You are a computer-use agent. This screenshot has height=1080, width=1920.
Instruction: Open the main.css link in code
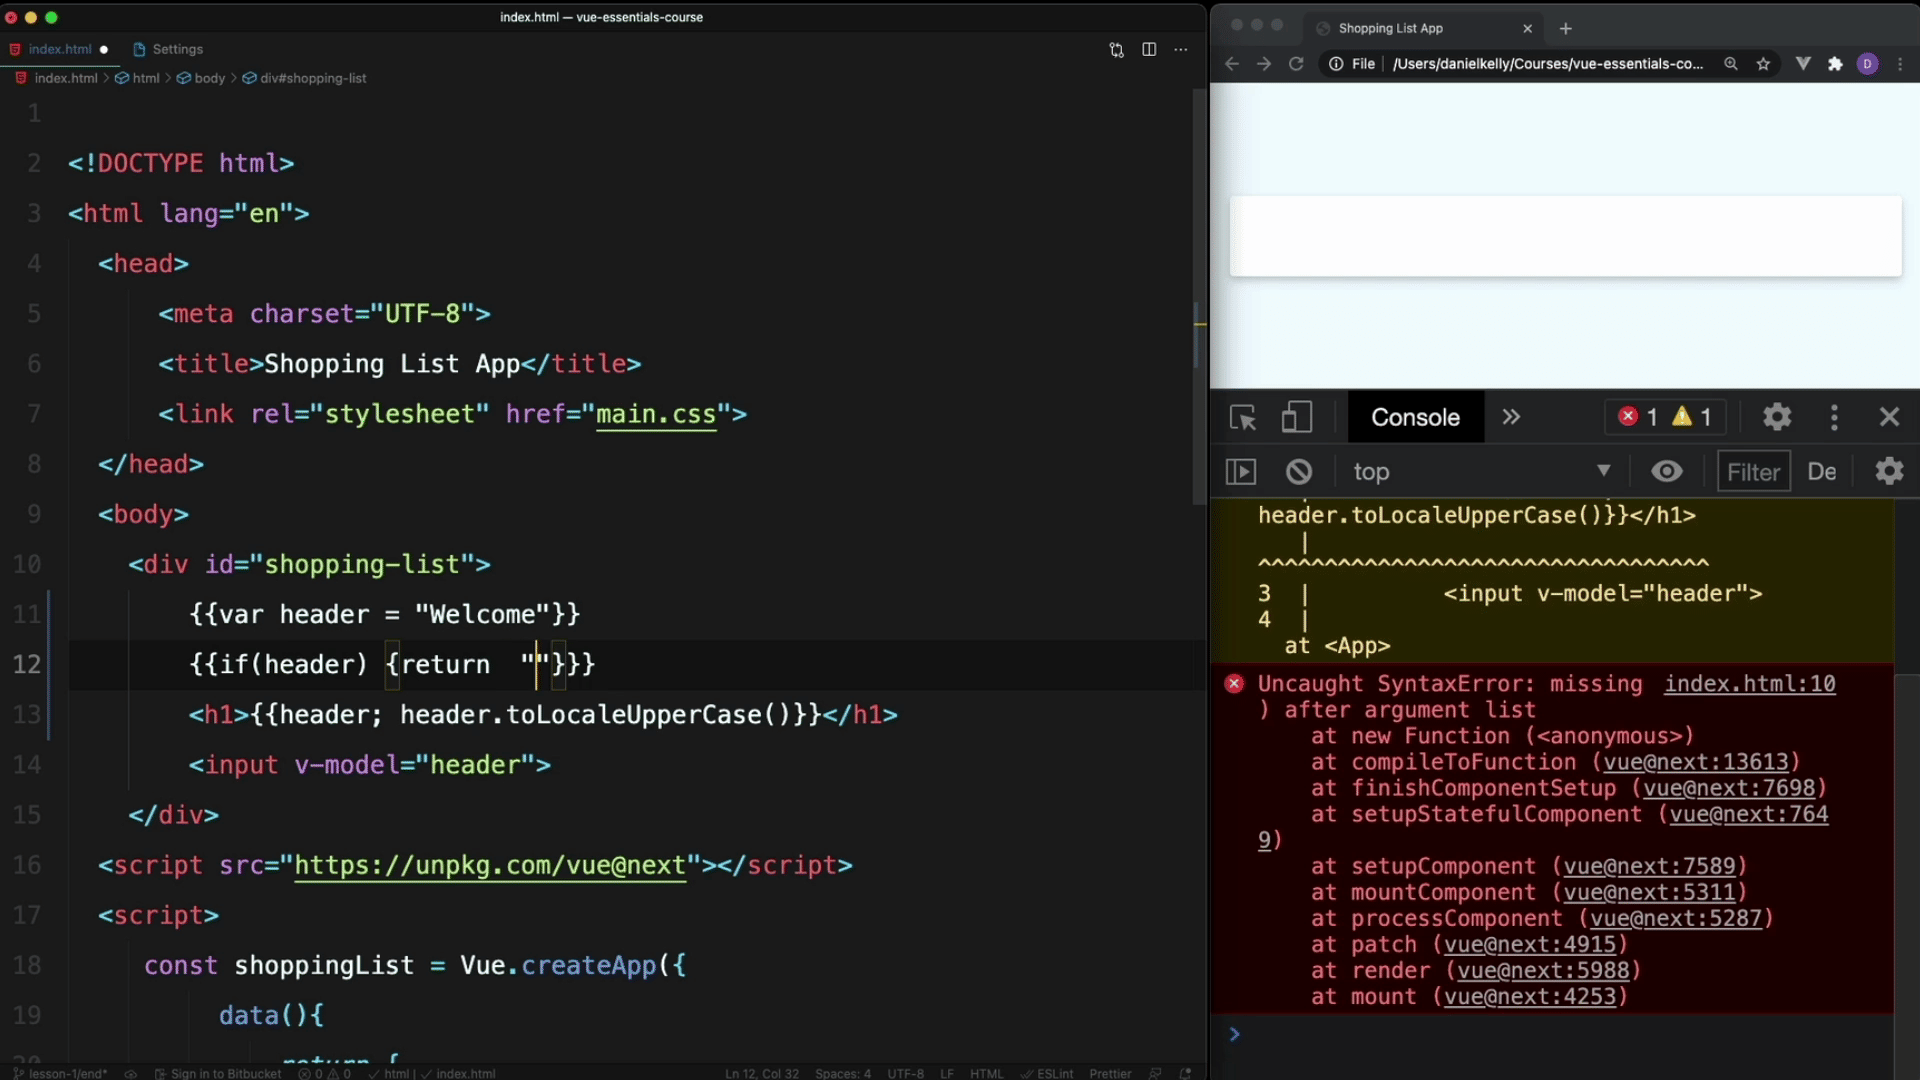(x=656, y=414)
